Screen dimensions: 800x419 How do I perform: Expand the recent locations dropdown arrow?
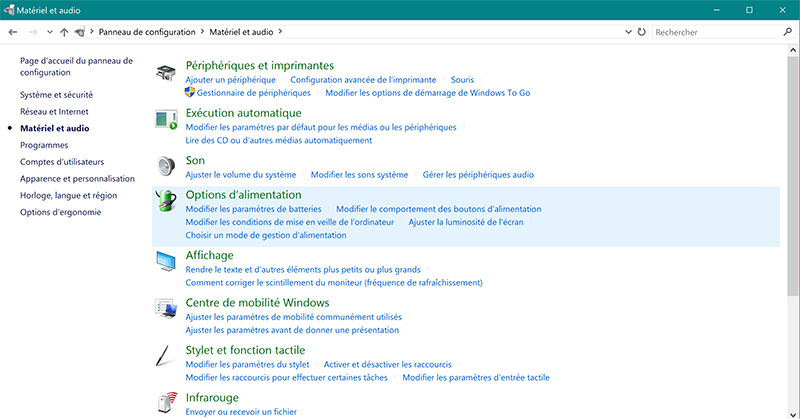50,32
